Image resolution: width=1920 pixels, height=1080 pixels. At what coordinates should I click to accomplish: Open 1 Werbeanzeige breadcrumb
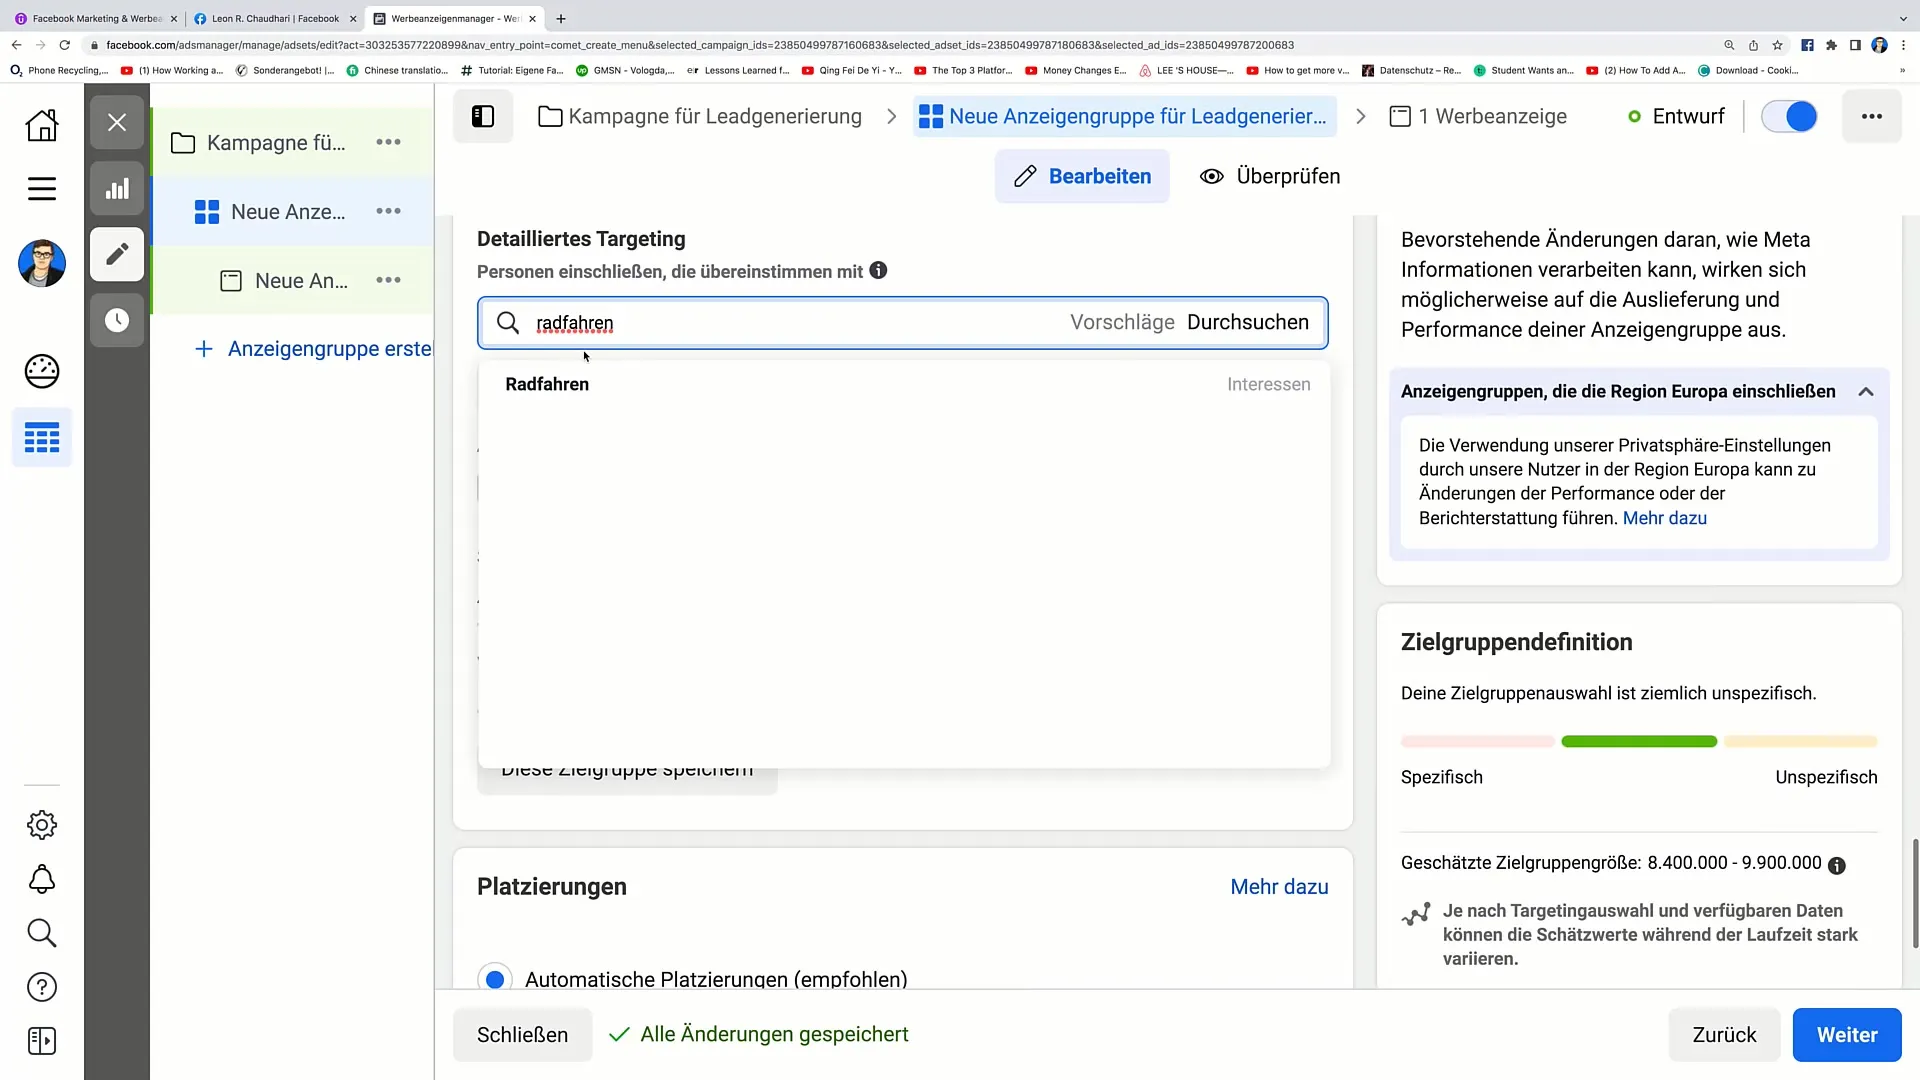point(1478,116)
